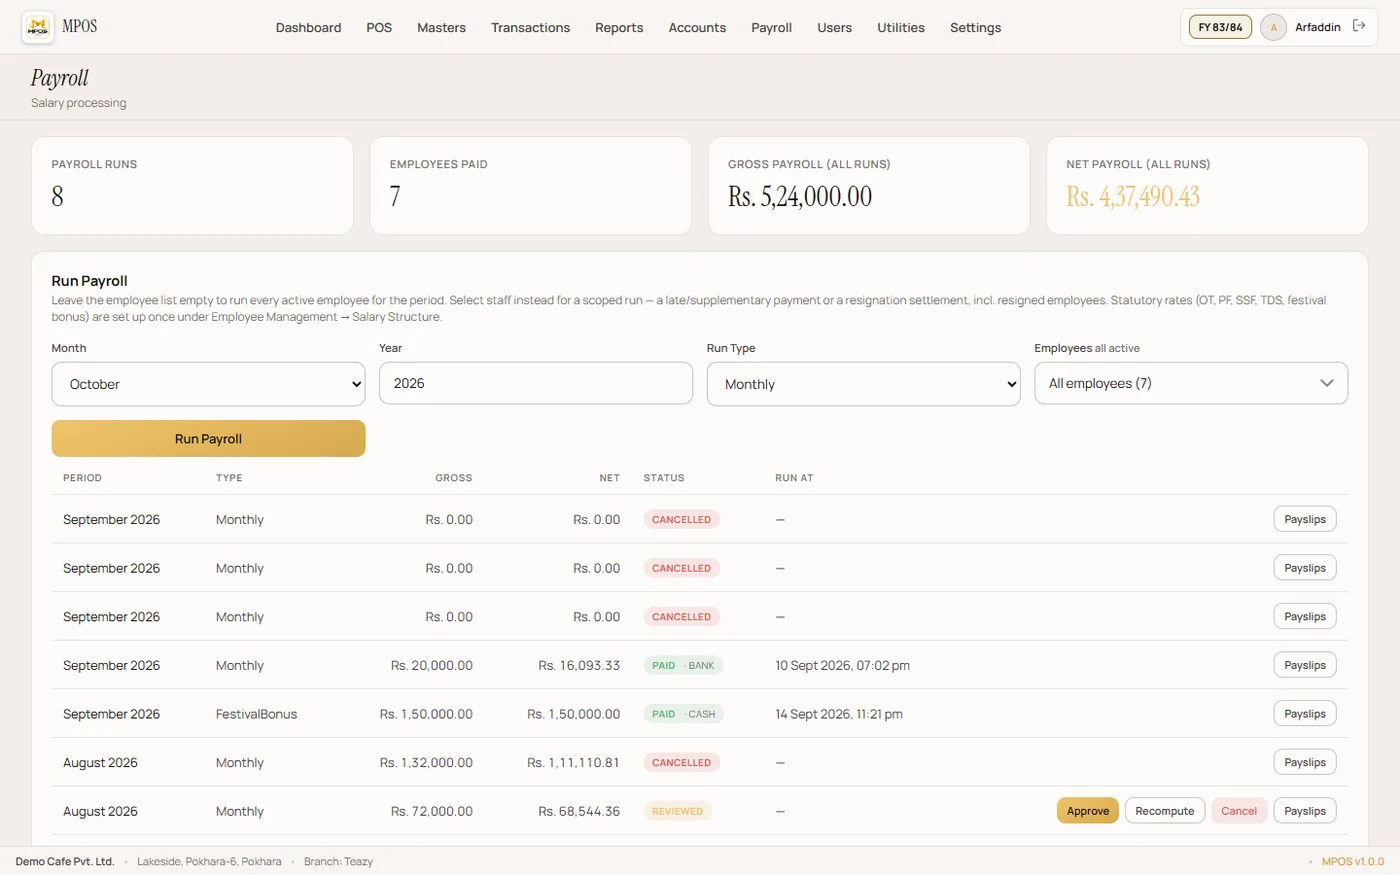Open the Masters menu
Image resolution: width=1400 pixels, height=875 pixels.
tap(441, 28)
